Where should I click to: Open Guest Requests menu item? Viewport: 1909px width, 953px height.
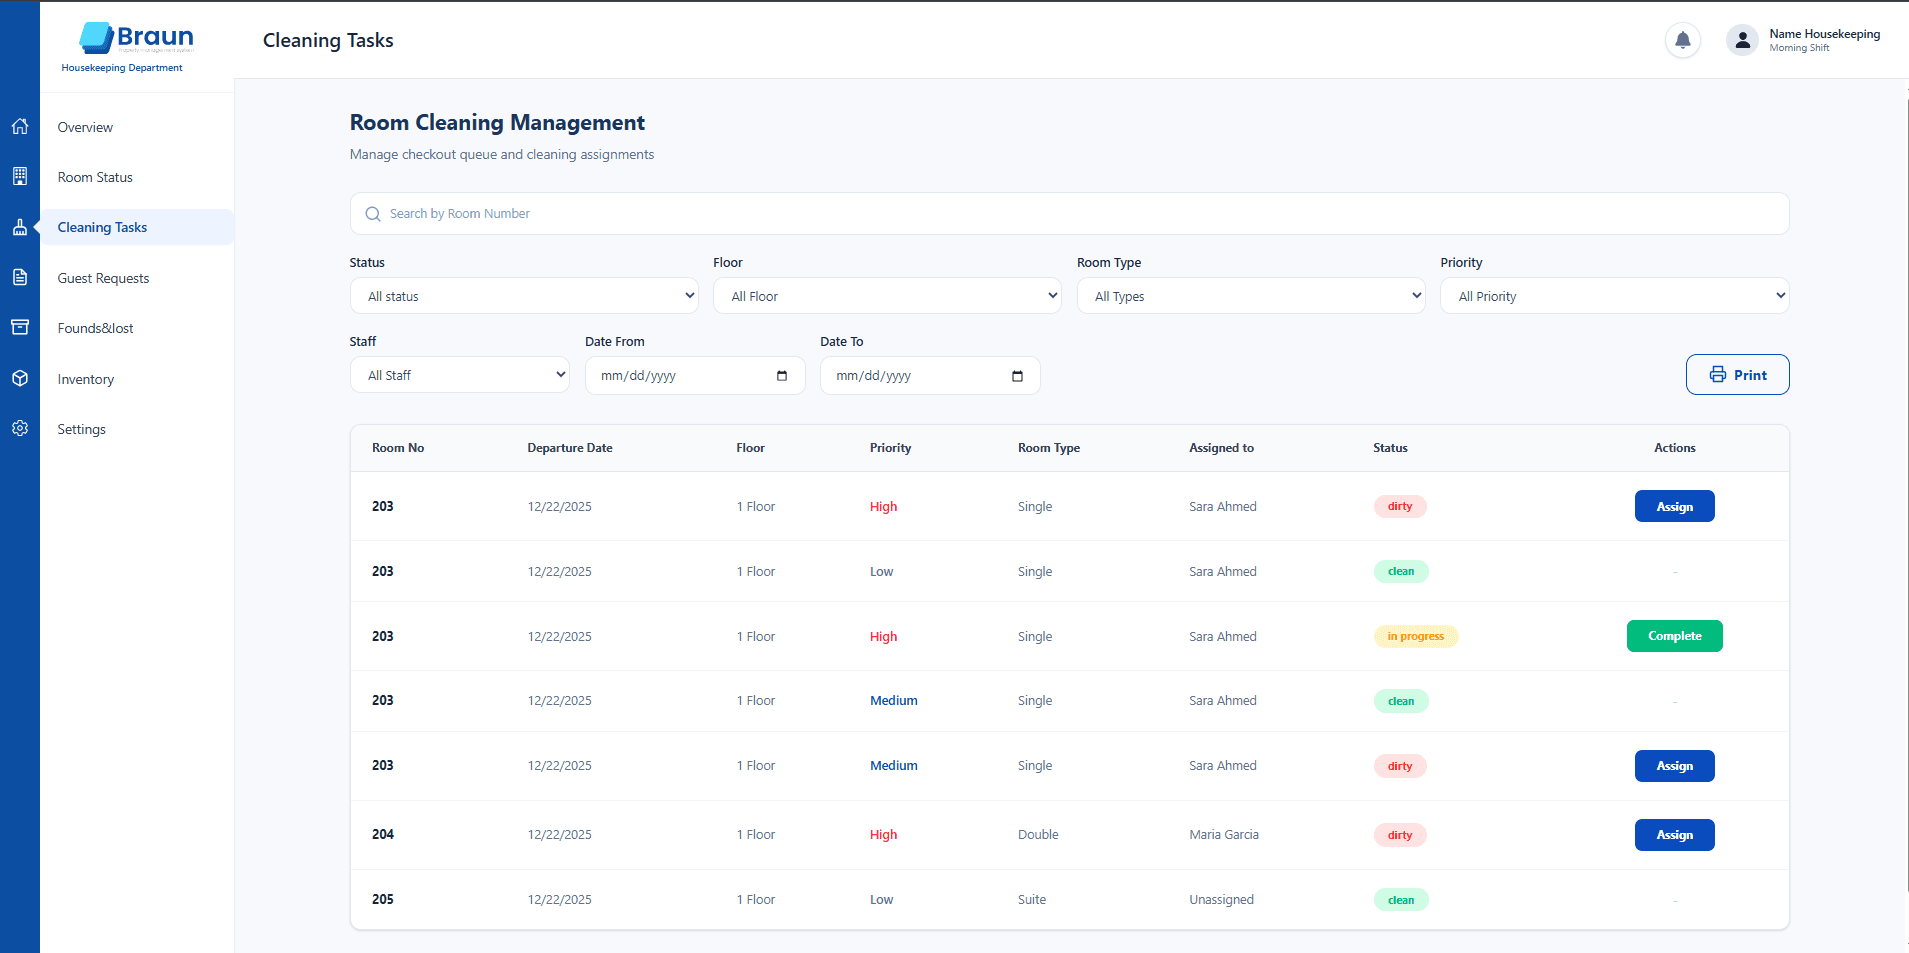pyautogui.click(x=103, y=278)
